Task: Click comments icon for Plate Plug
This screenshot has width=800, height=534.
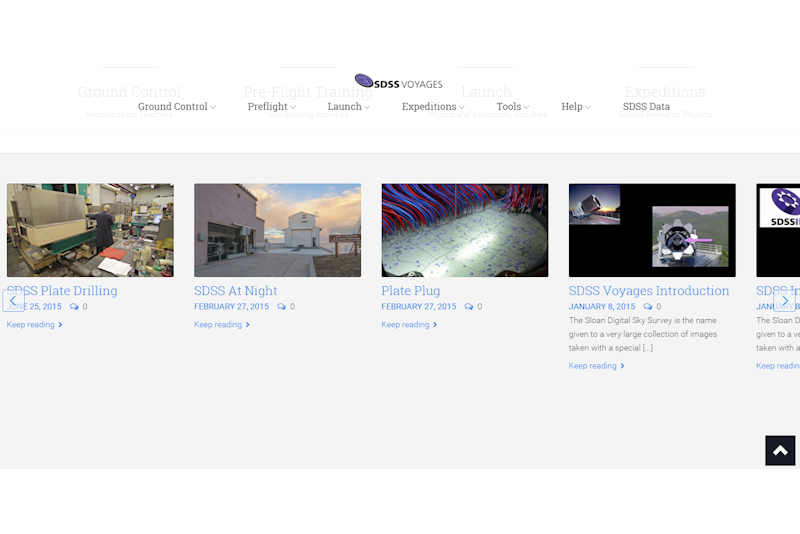Action: click(469, 307)
